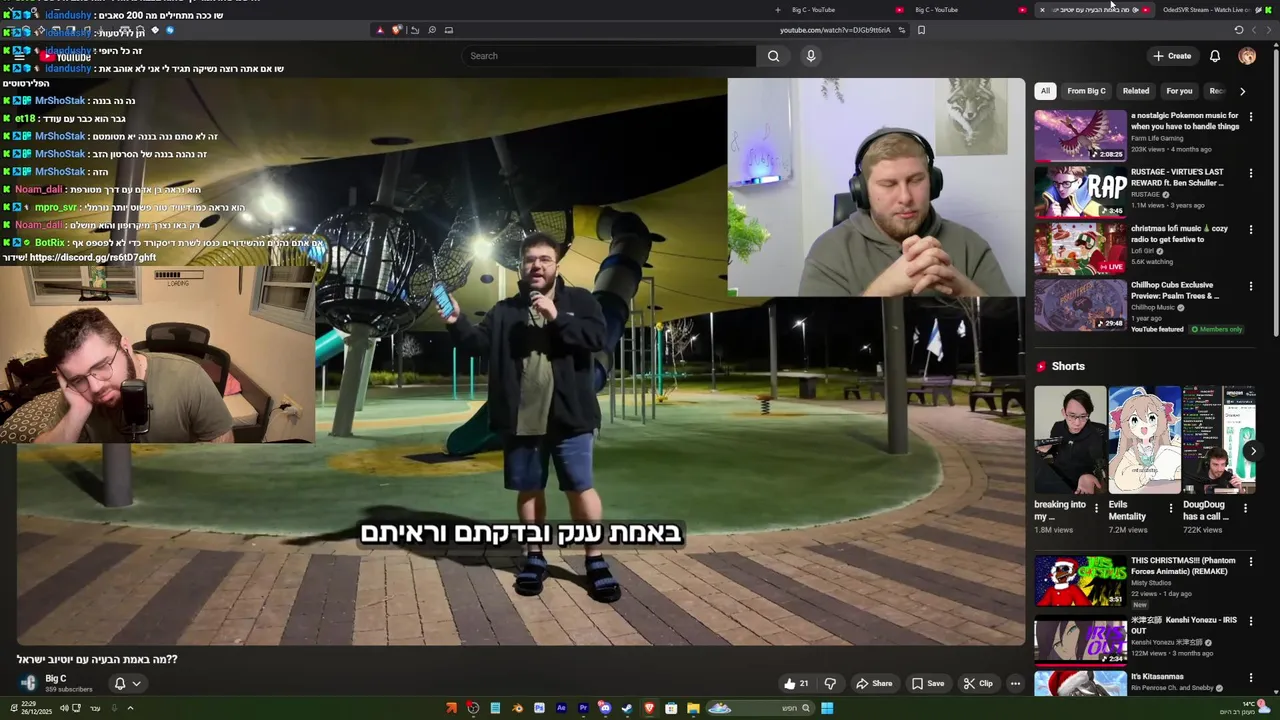Select the All filter chip

coord(1045,91)
